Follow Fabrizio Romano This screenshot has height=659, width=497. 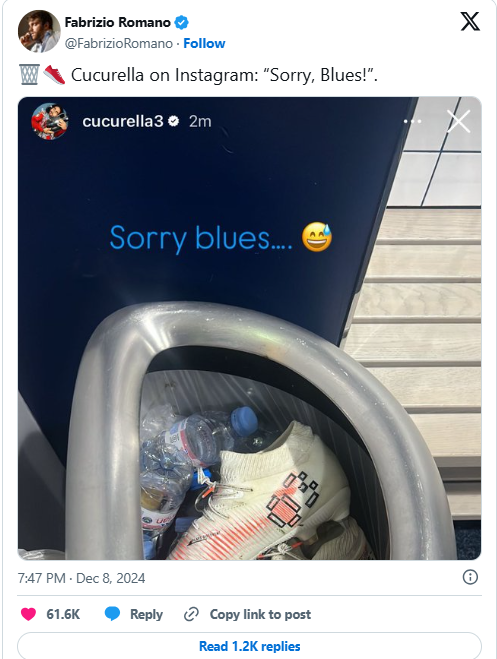204,43
